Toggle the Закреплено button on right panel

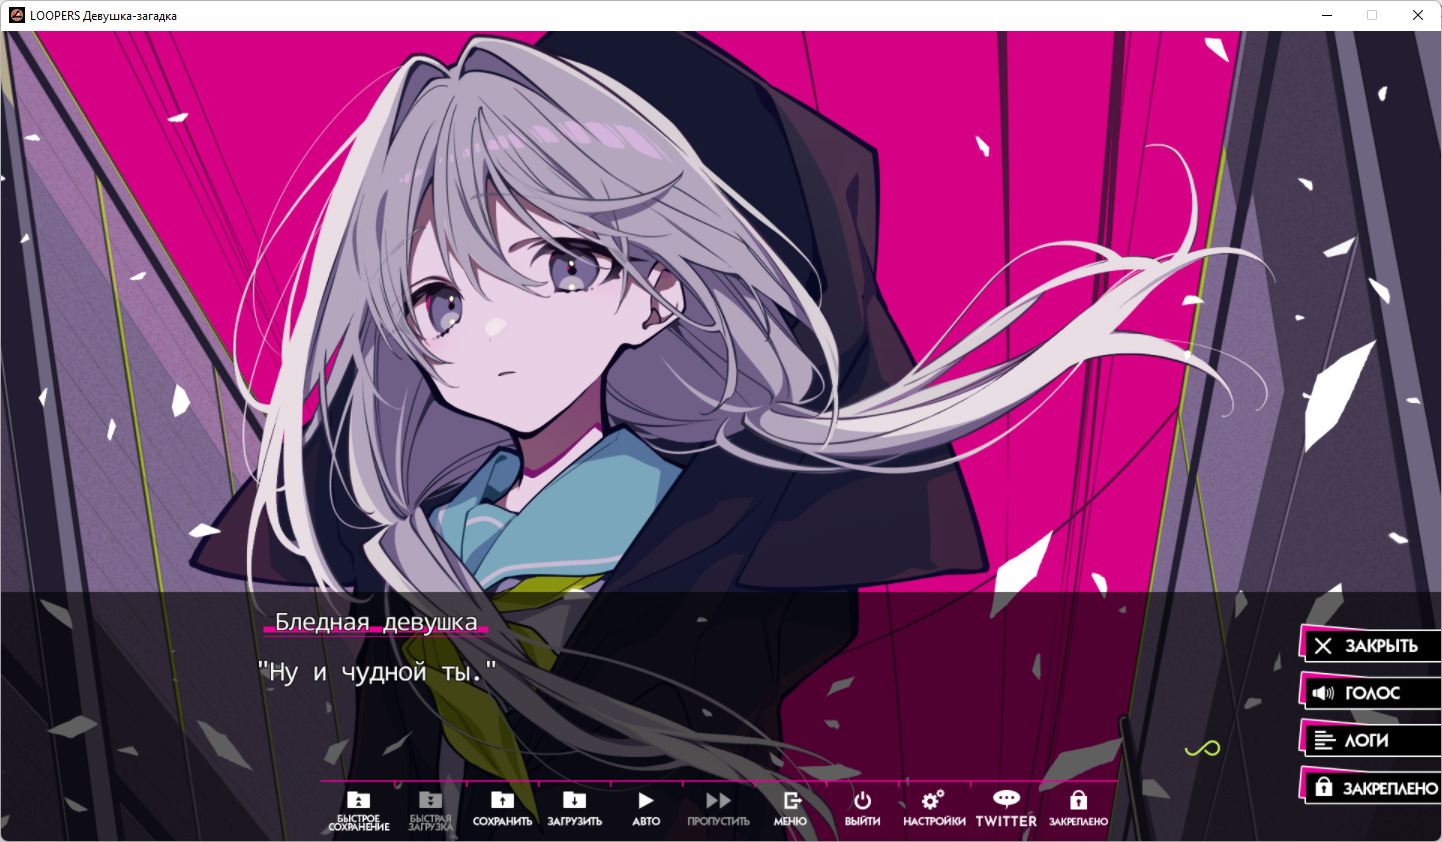(x=1370, y=787)
